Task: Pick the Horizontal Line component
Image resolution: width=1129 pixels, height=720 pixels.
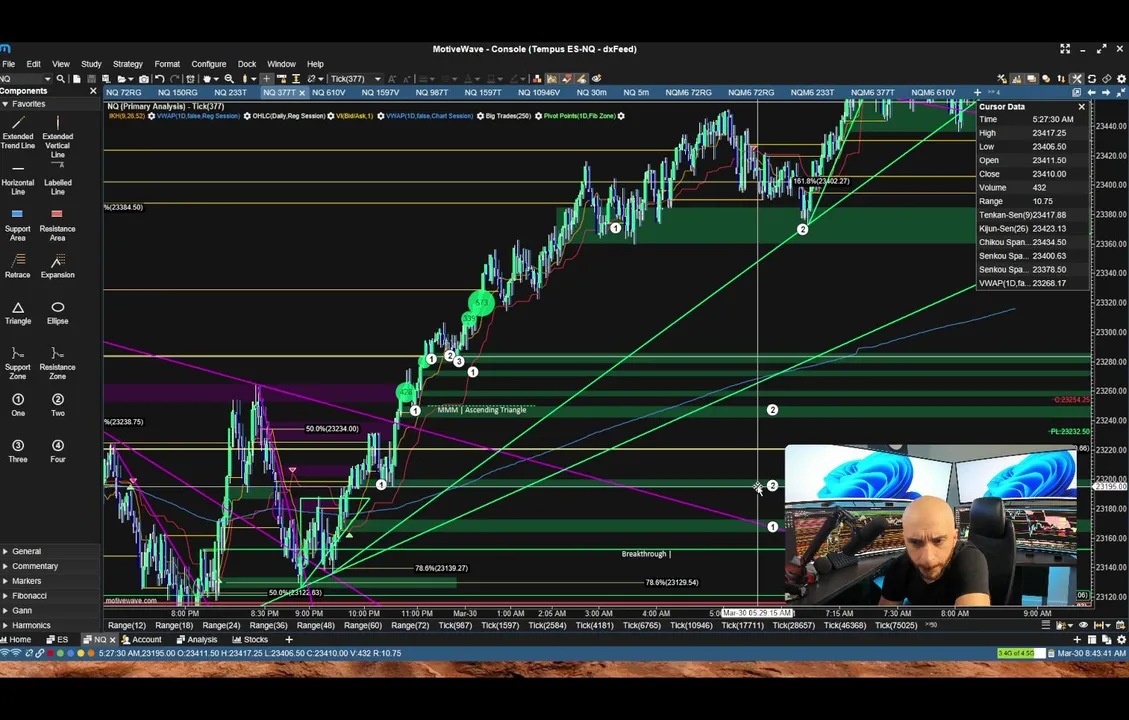Action: click(x=18, y=180)
